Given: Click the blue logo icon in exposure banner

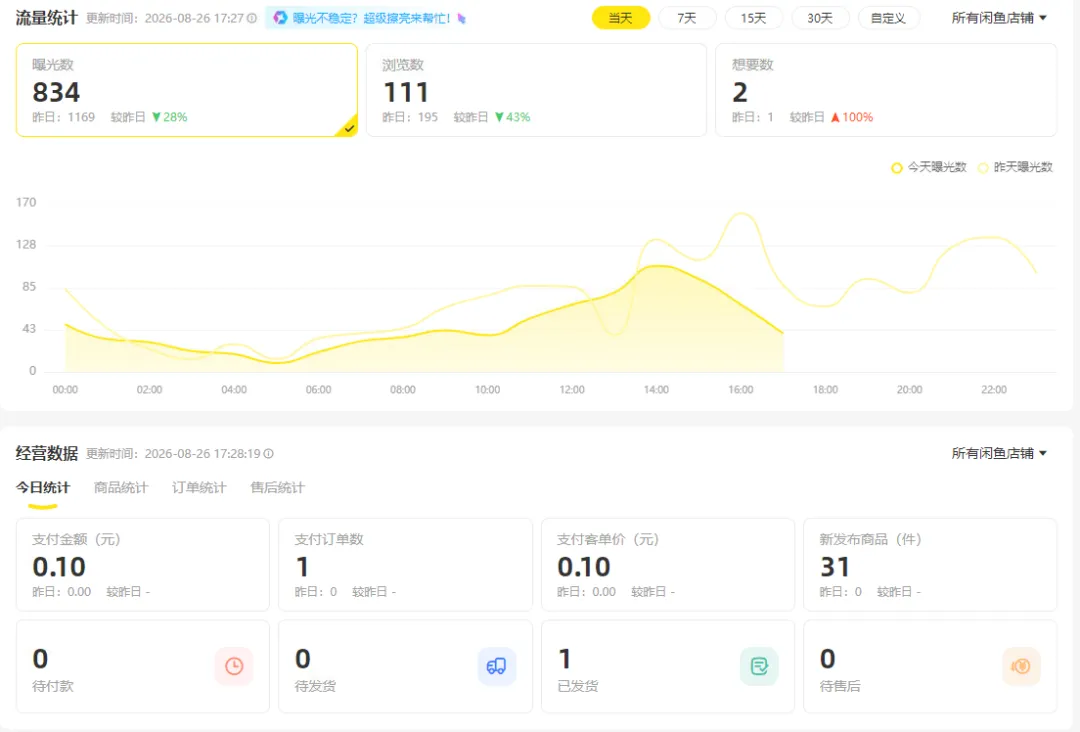Looking at the screenshot, I should point(280,18).
